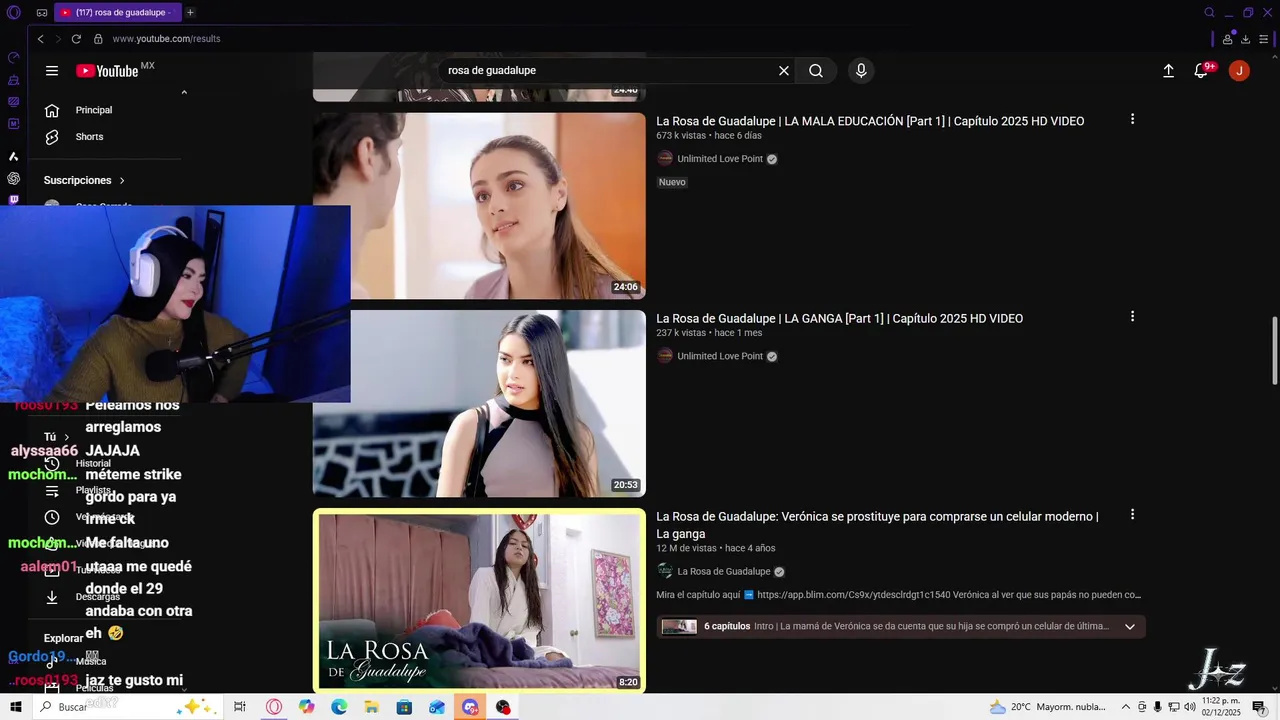Open more options for LA GANGA Part 1 video

point(1132,316)
